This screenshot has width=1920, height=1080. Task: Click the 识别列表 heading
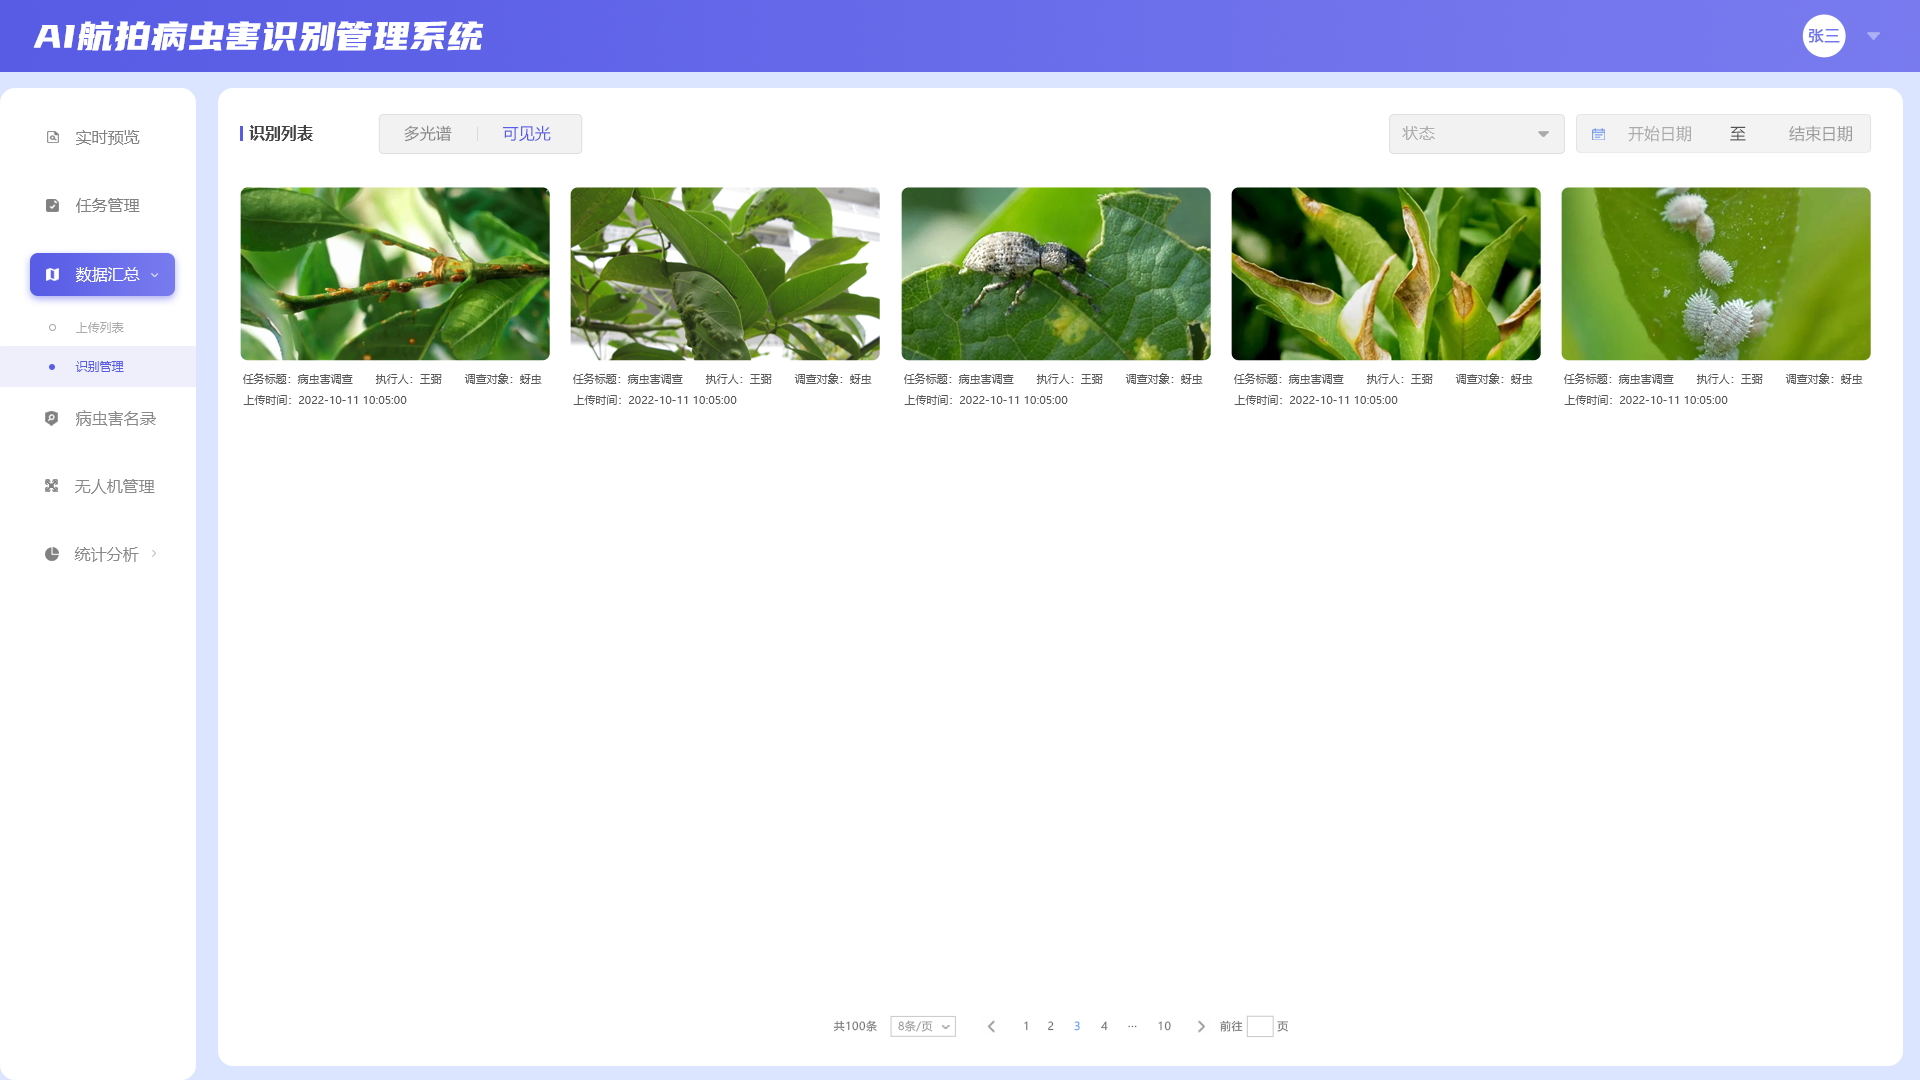(281, 134)
